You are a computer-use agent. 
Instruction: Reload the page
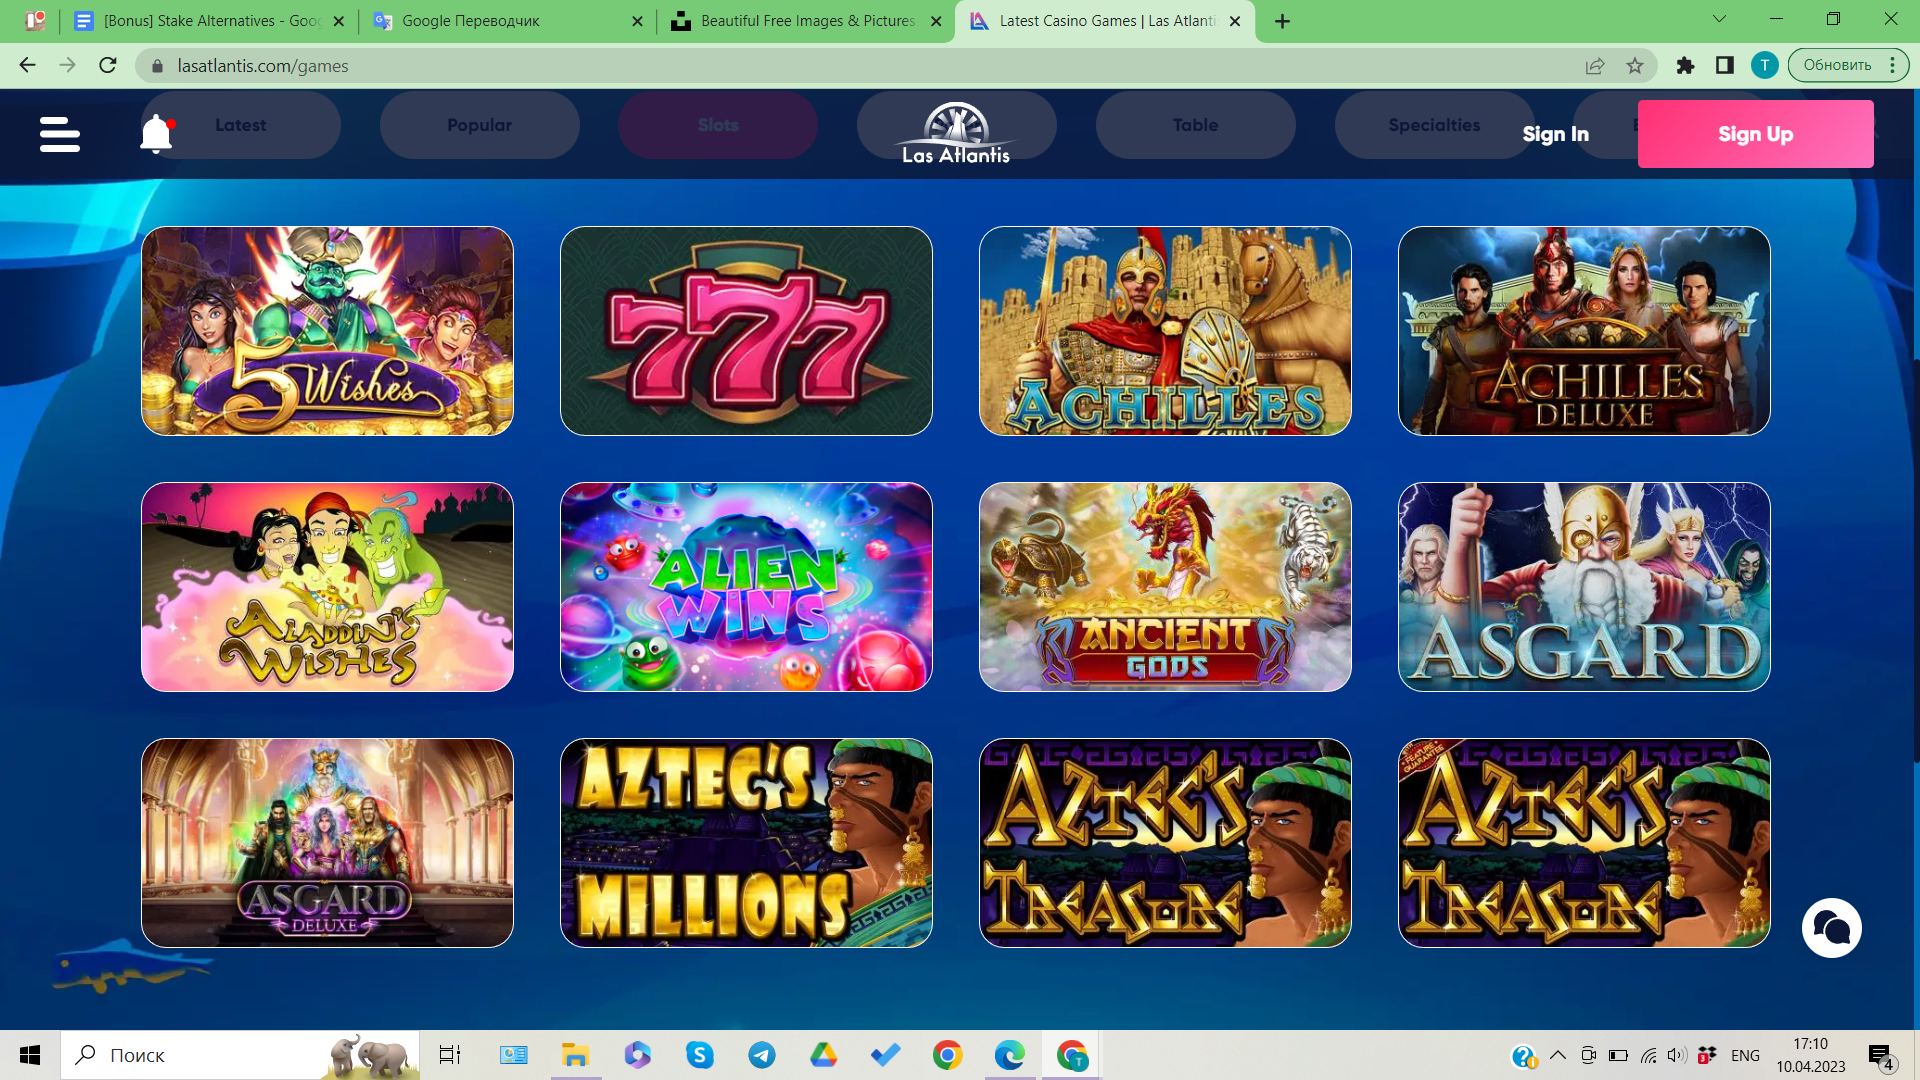pyautogui.click(x=108, y=66)
